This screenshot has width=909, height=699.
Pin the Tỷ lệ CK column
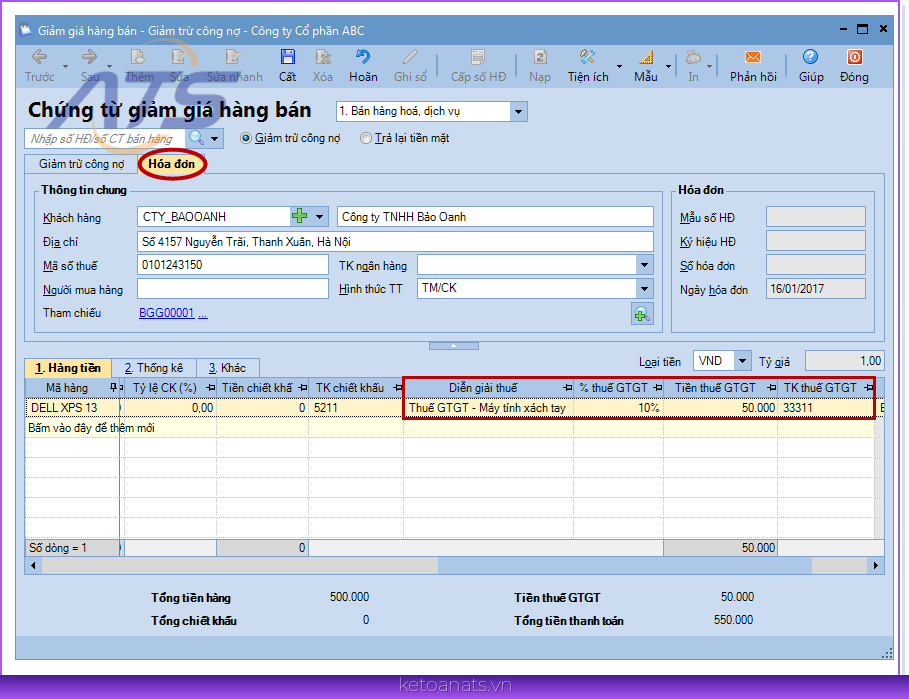pyautogui.click(x=210, y=387)
